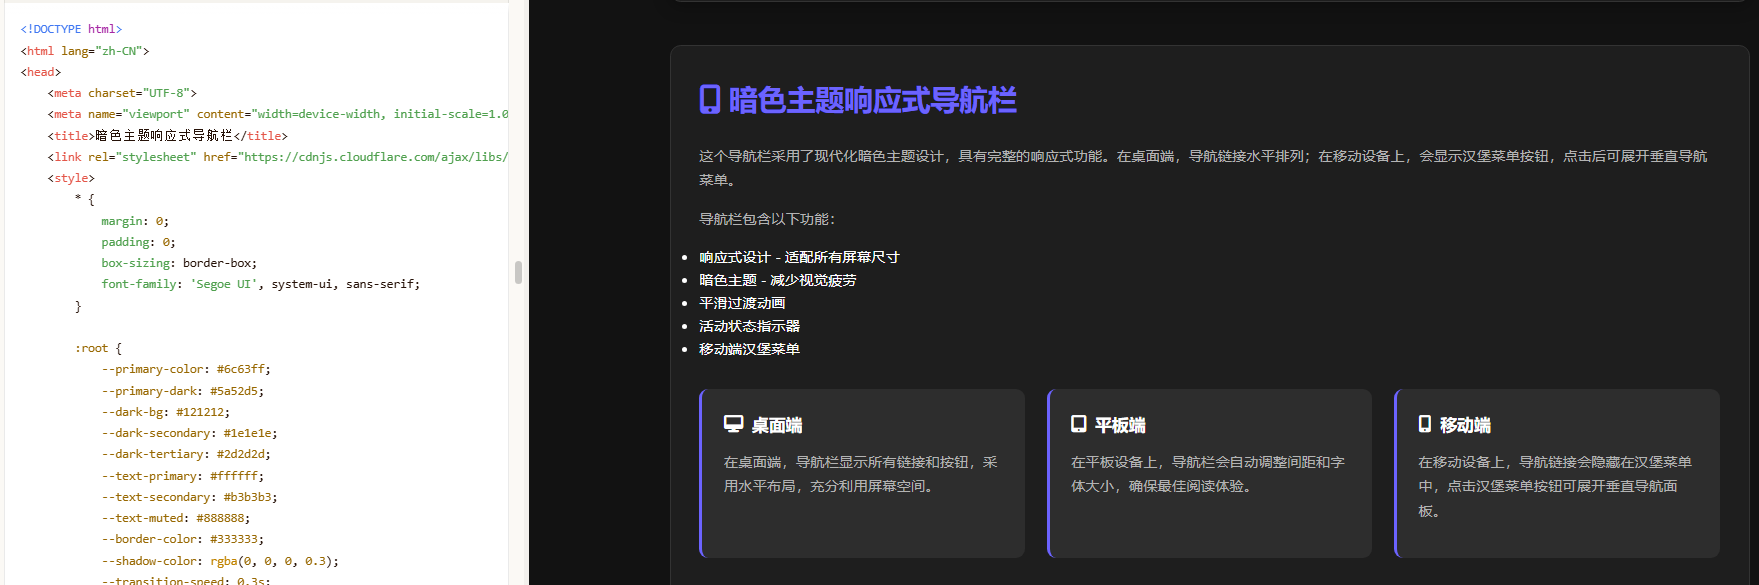Click the list item 响应式设计 - 适配所有屏幕尺寸
This screenshot has height=585, width=1759.
point(799,257)
